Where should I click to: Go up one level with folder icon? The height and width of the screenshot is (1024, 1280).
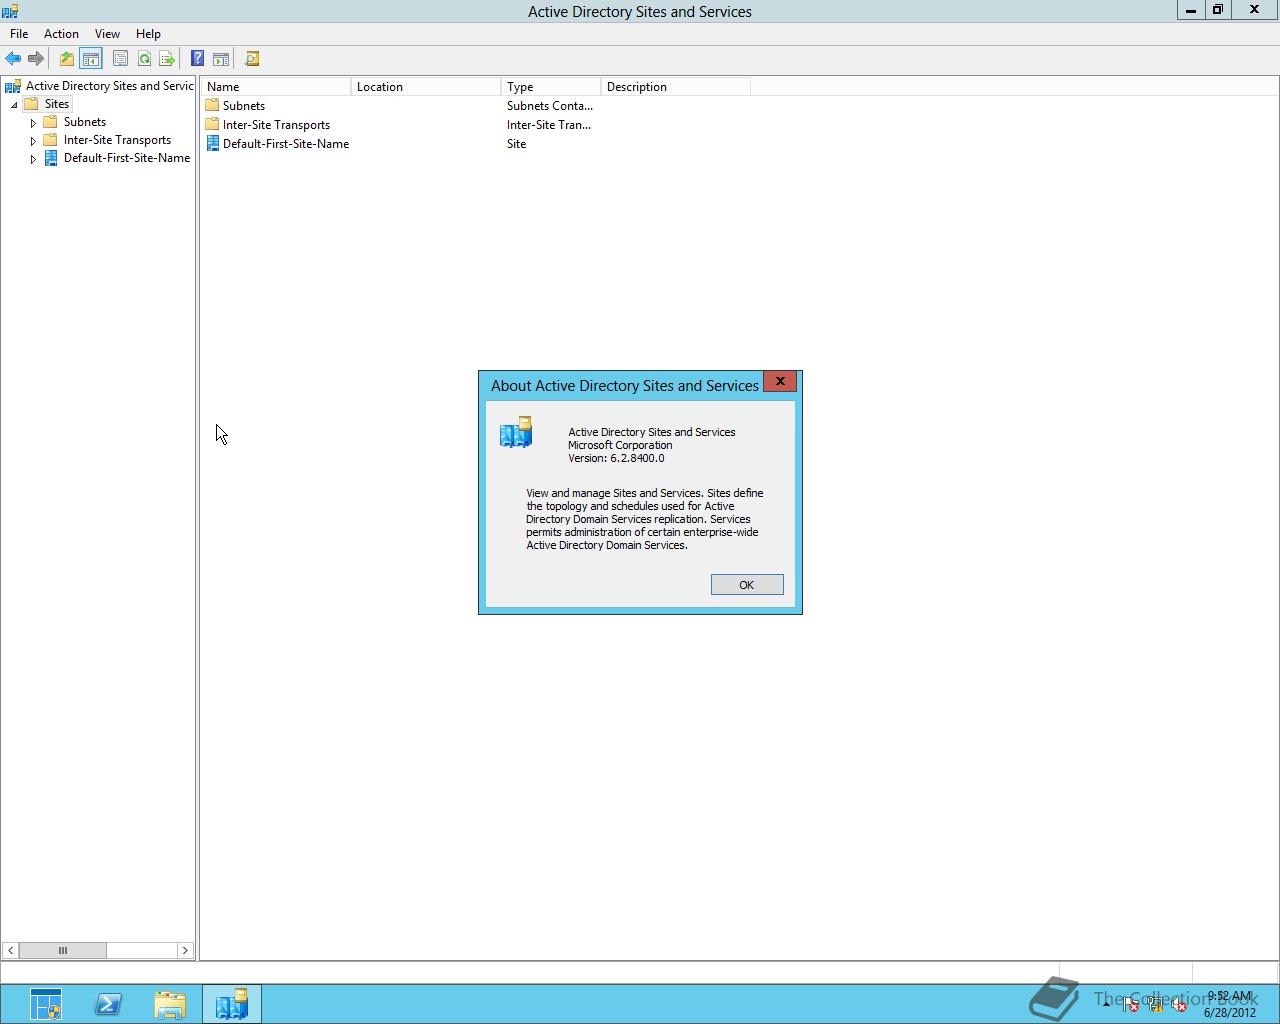click(66, 59)
